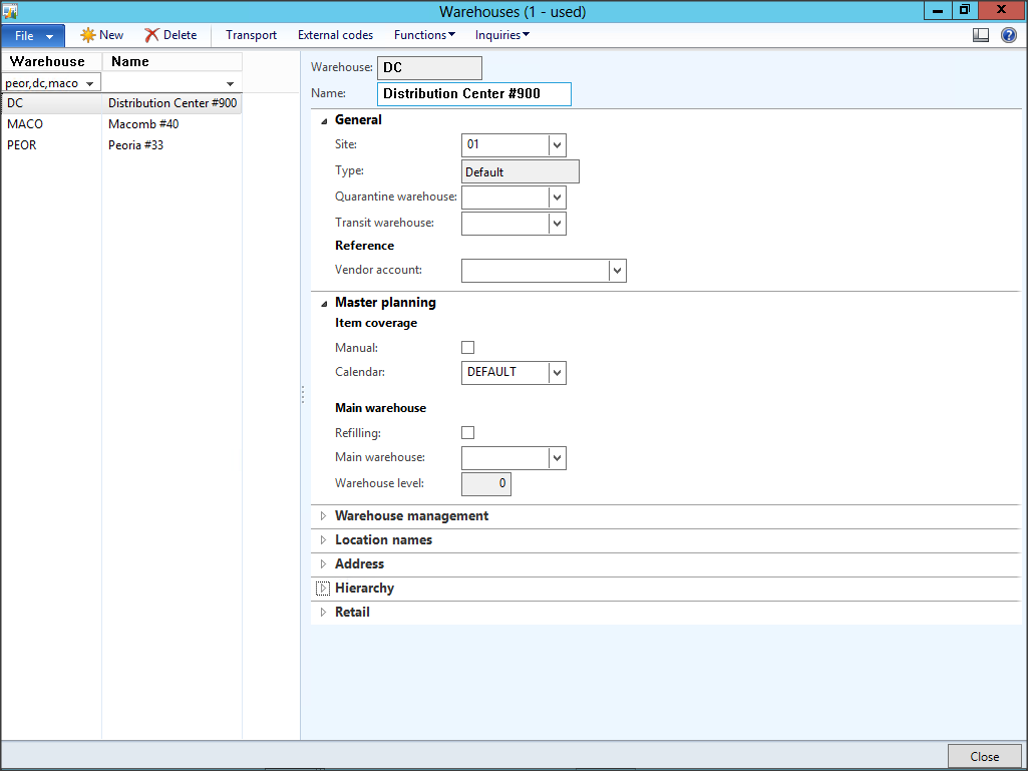Open the Calendar dropdown
This screenshot has width=1028, height=771.
click(557, 372)
